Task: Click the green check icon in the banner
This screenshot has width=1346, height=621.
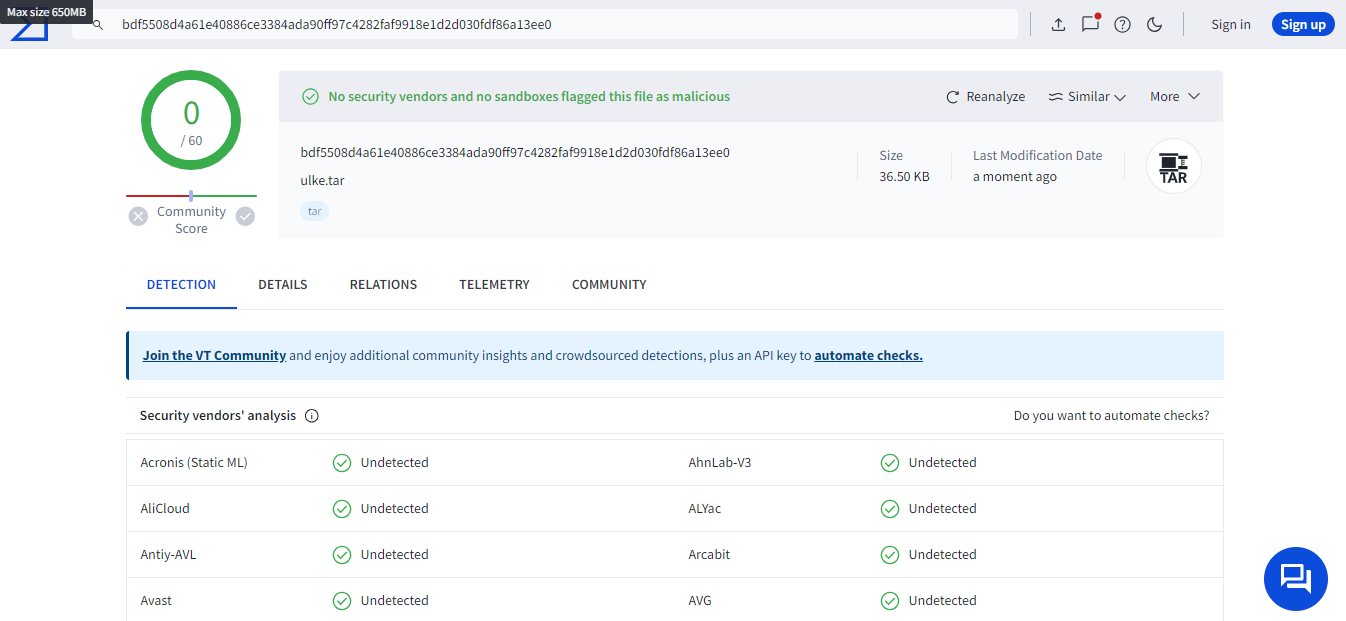Action: pos(310,97)
